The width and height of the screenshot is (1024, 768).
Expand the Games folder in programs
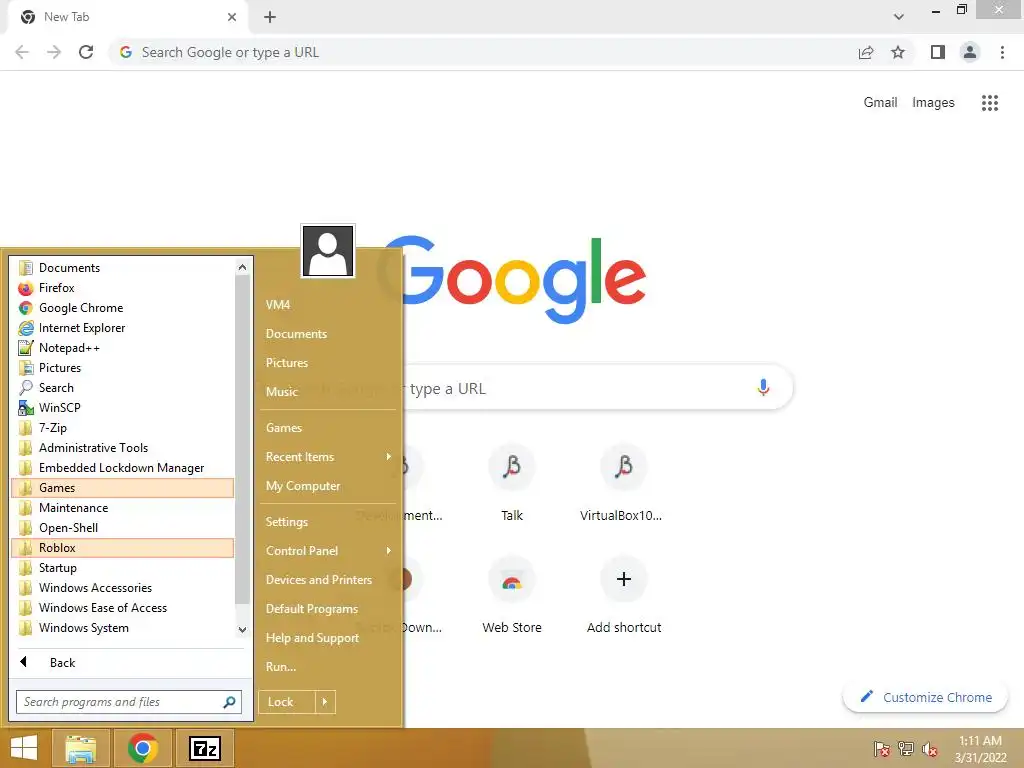pyautogui.click(x=122, y=488)
